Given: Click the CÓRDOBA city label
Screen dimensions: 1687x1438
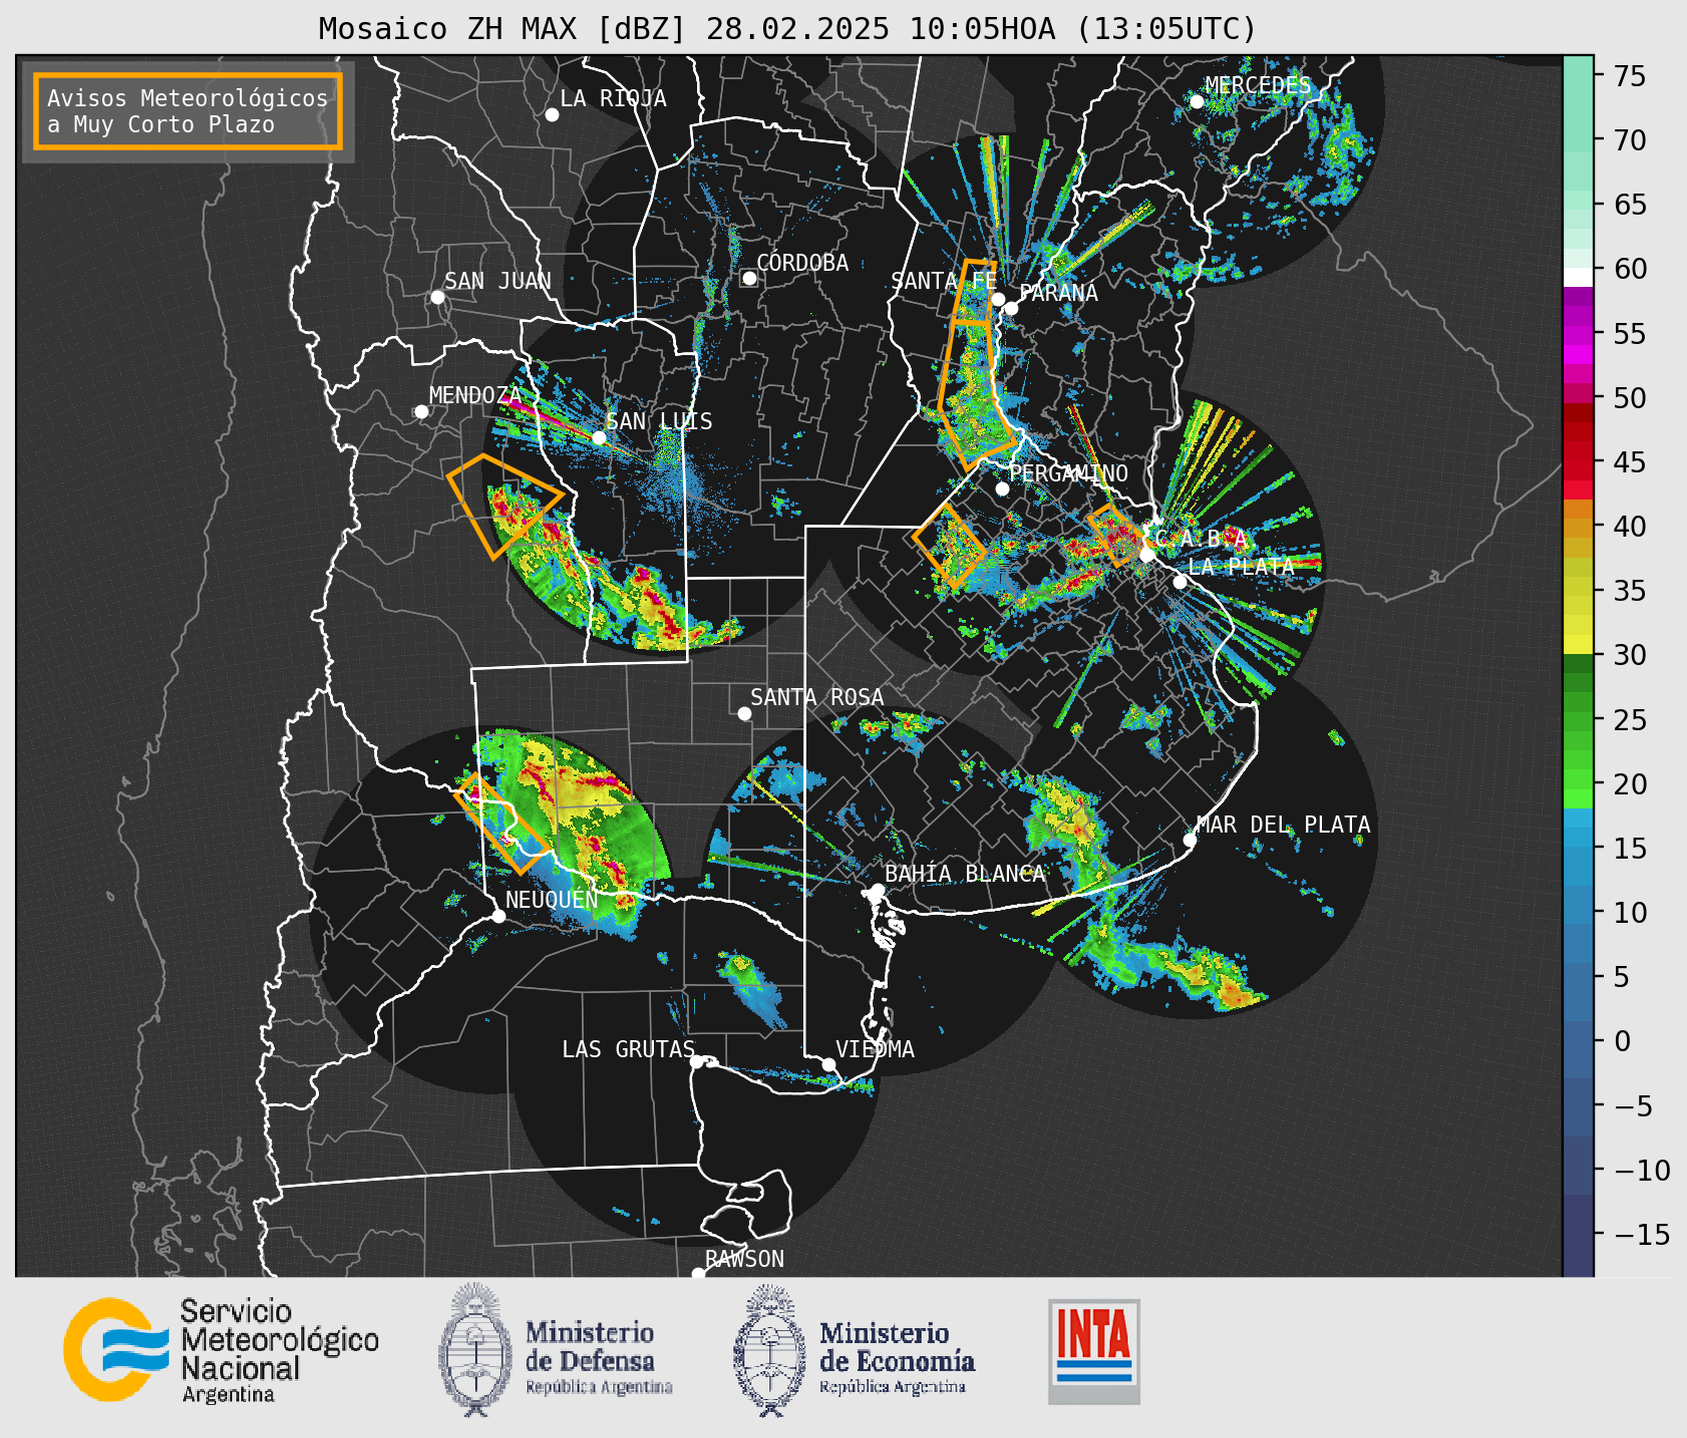Looking at the screenshot, I should point(802,262).
